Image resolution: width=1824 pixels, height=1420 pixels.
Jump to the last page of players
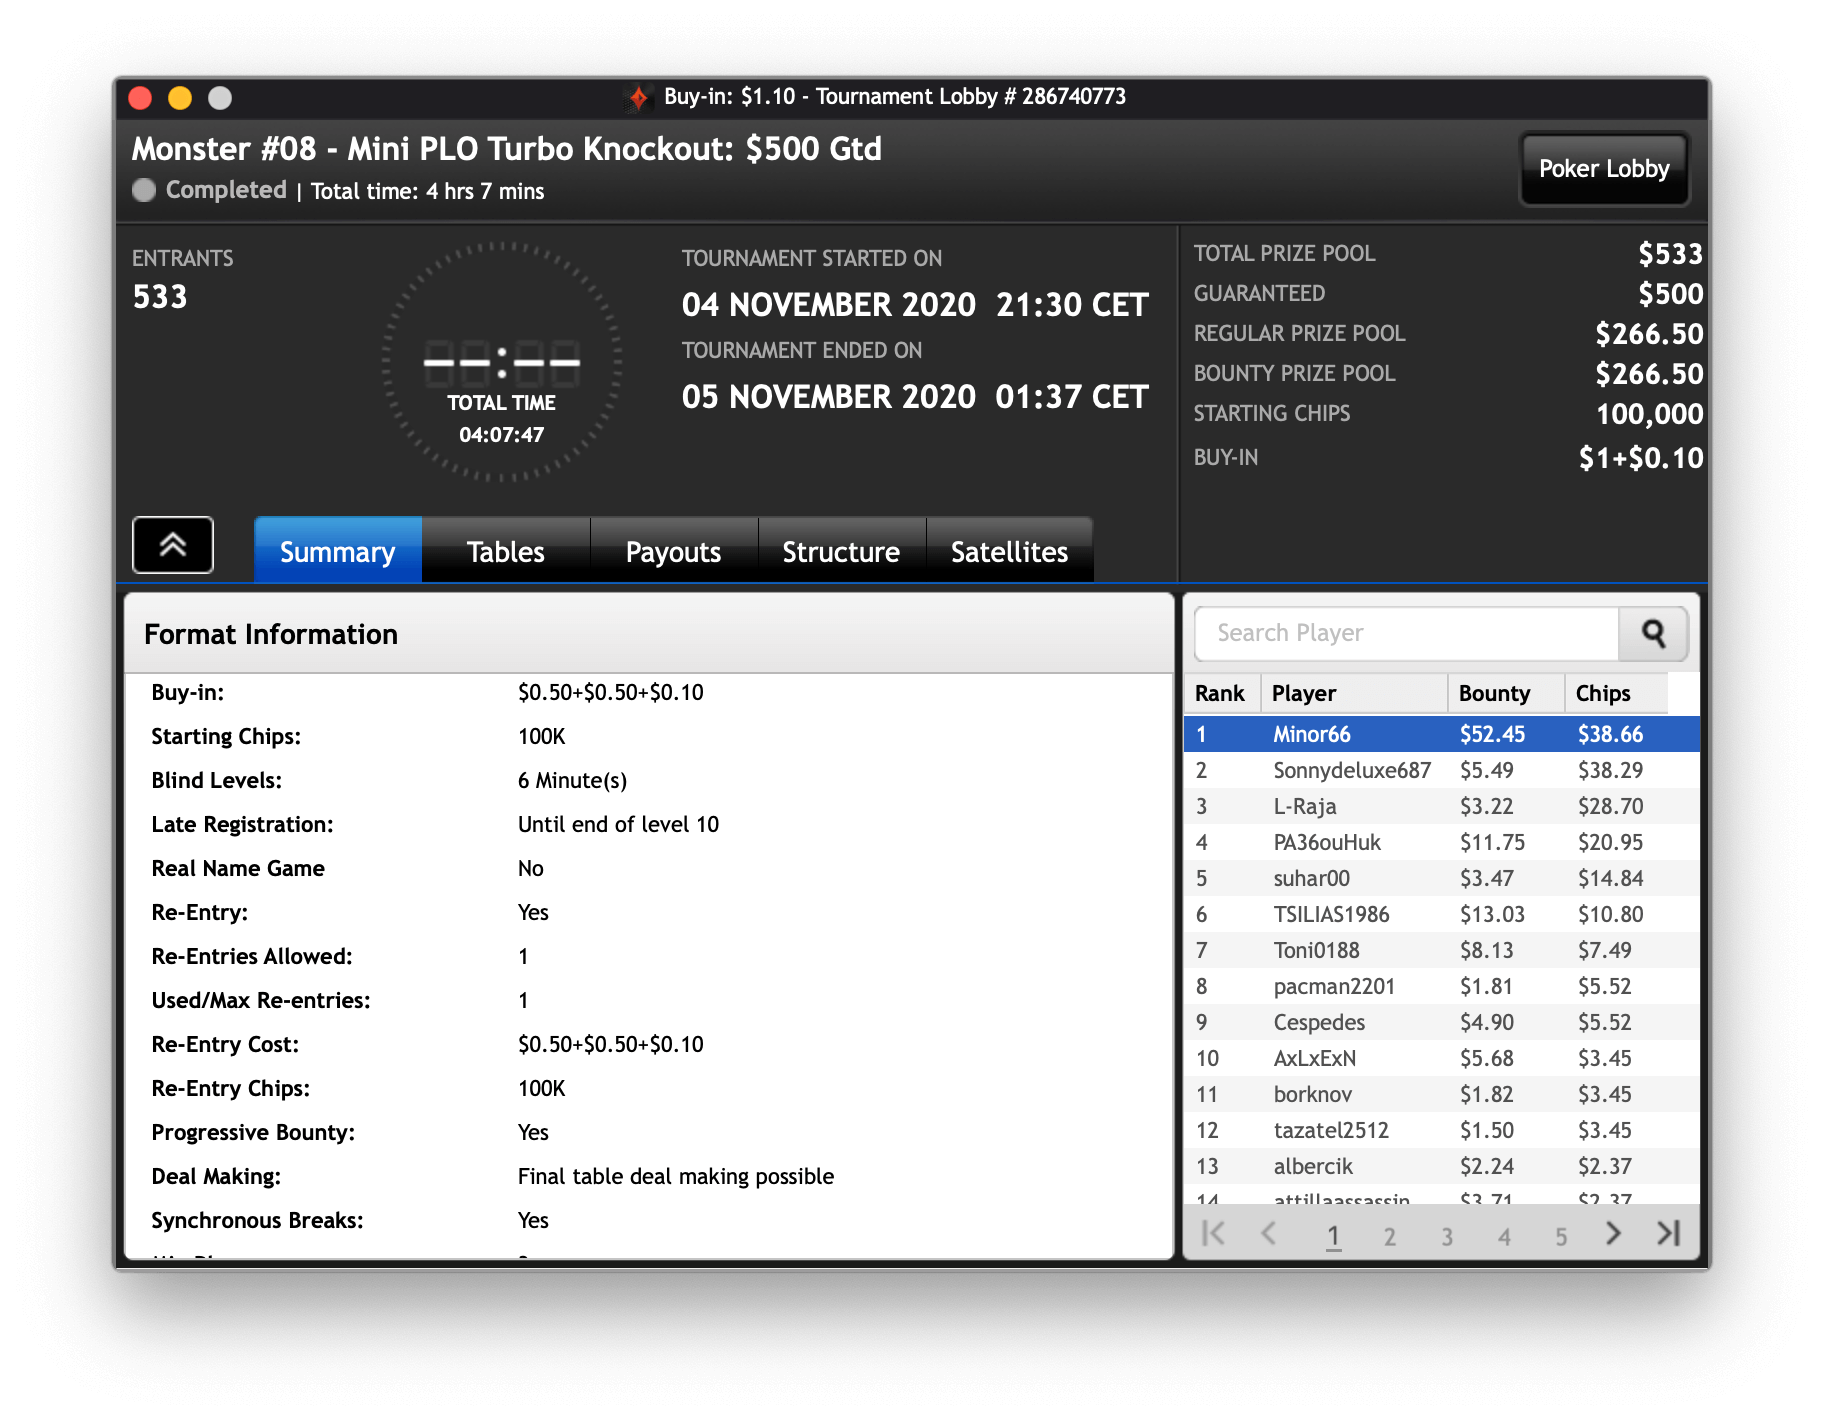click(x=1668, y=1234)
